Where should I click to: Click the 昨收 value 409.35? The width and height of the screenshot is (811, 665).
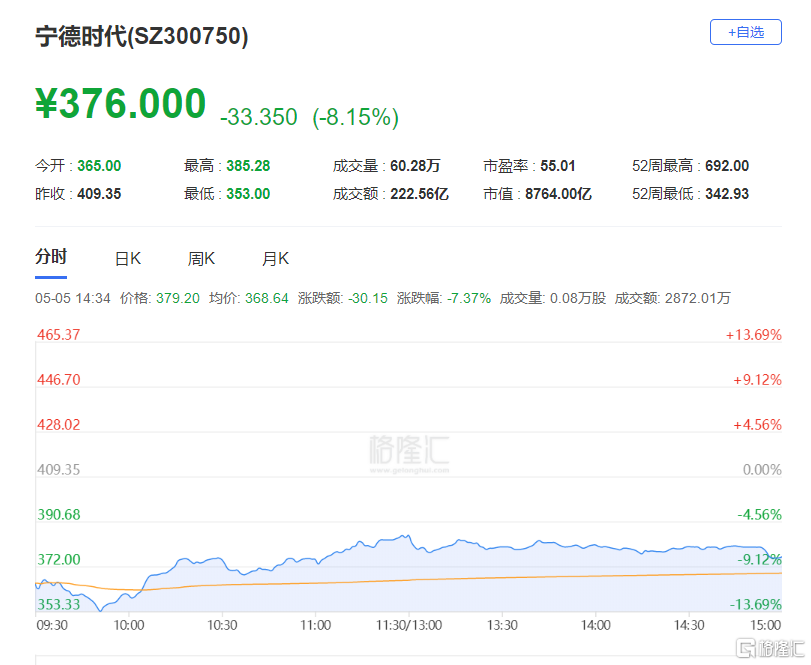(x=99, y=194)
